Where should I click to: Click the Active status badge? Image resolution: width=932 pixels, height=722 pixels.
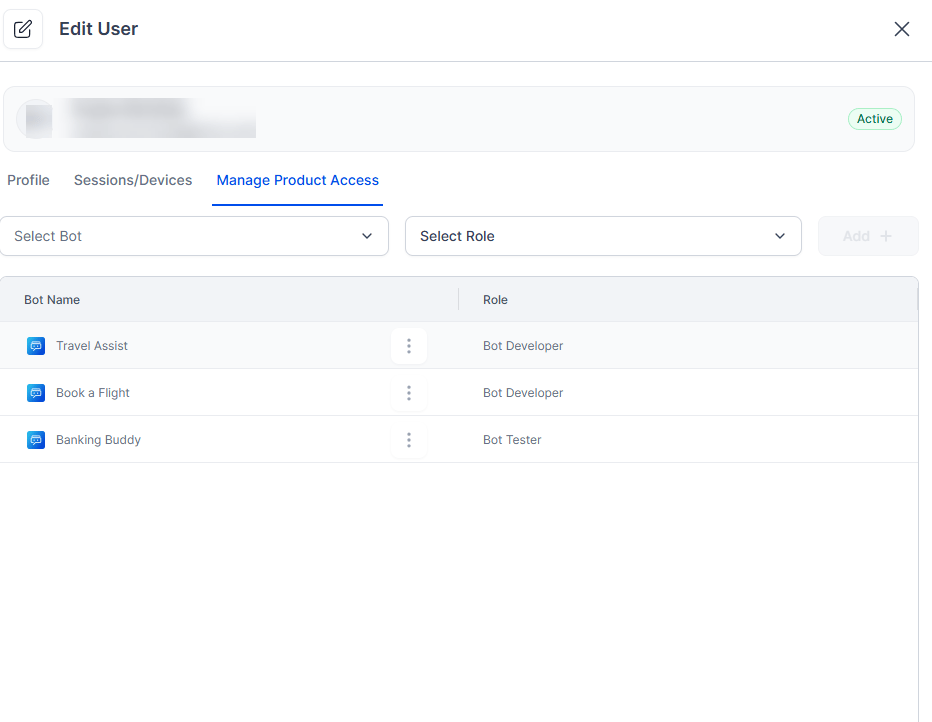click(x=874, y=119)
